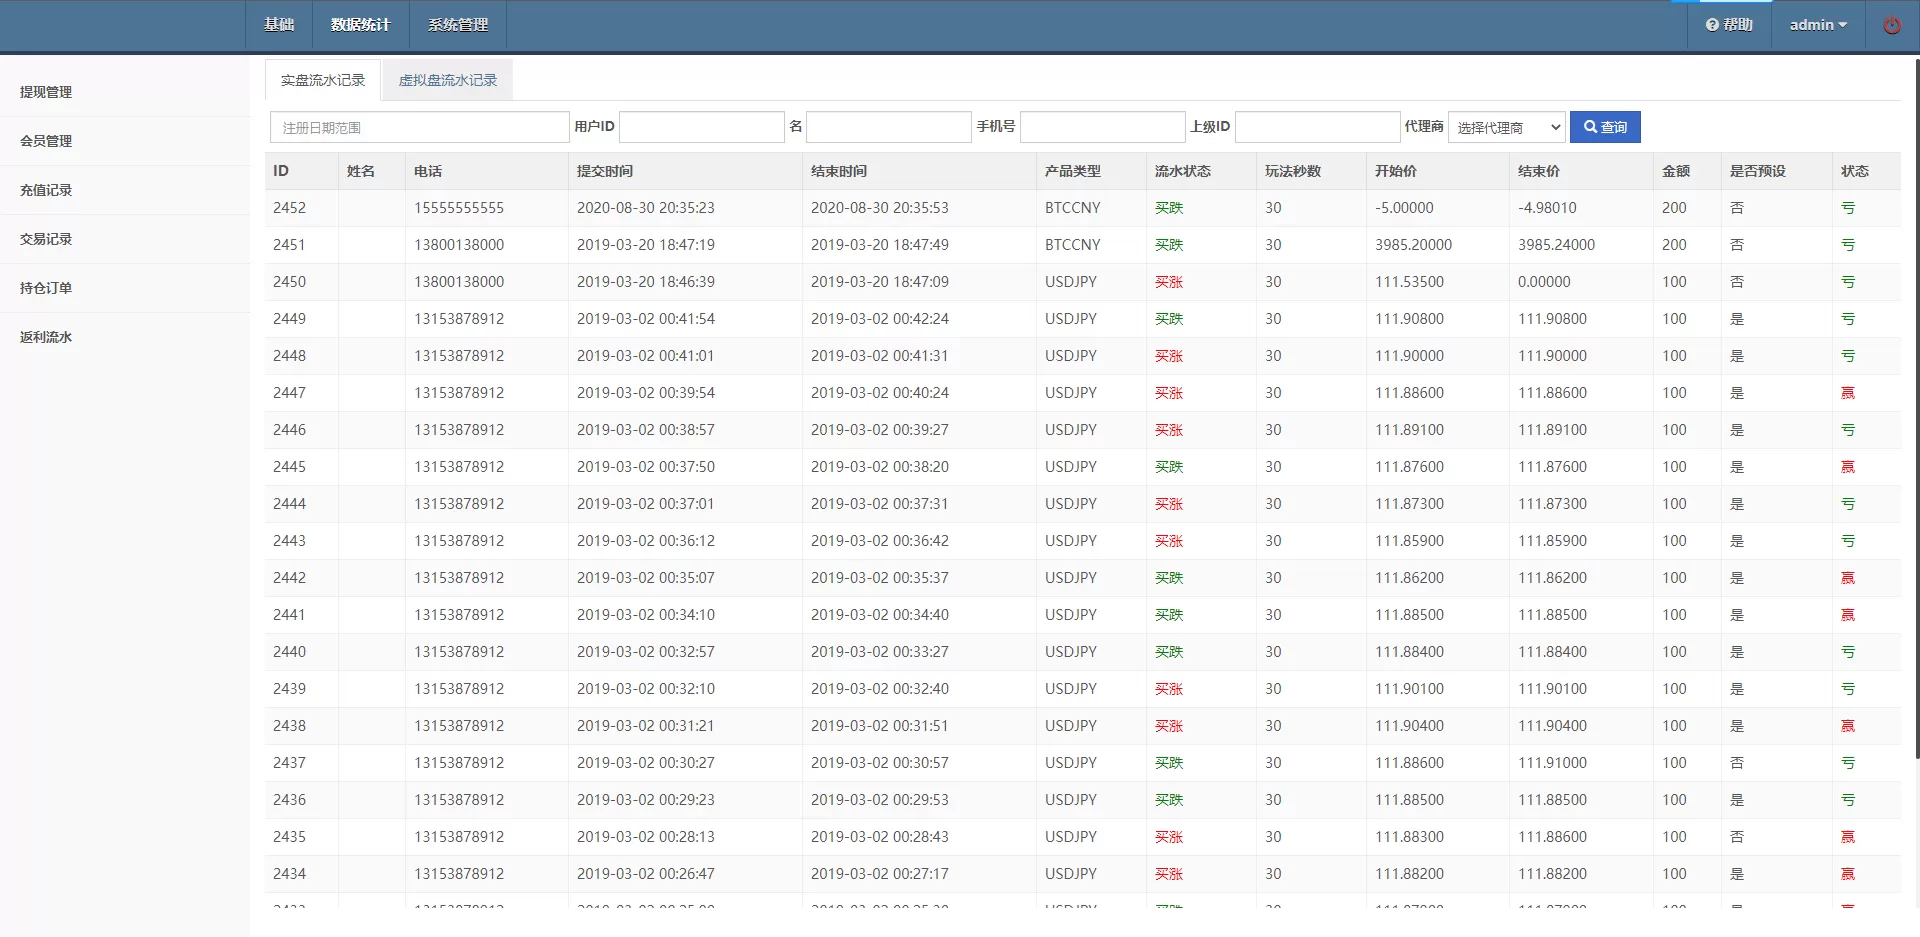Screen dimensions: 1920x937
Task: Click the red power logout icon
Action: tap(1891, 26)
